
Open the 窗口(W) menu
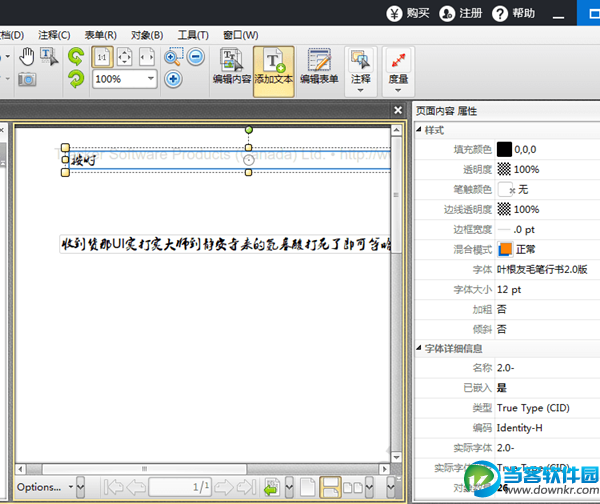(x=241, y=35)
